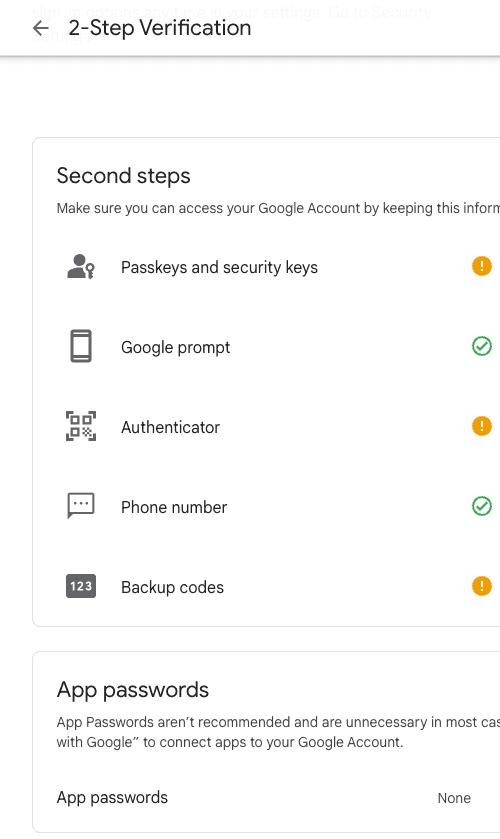Screen dimensions: 500x839
Task: Click the Second steps section heading
Action: click(x=124, y=176)
